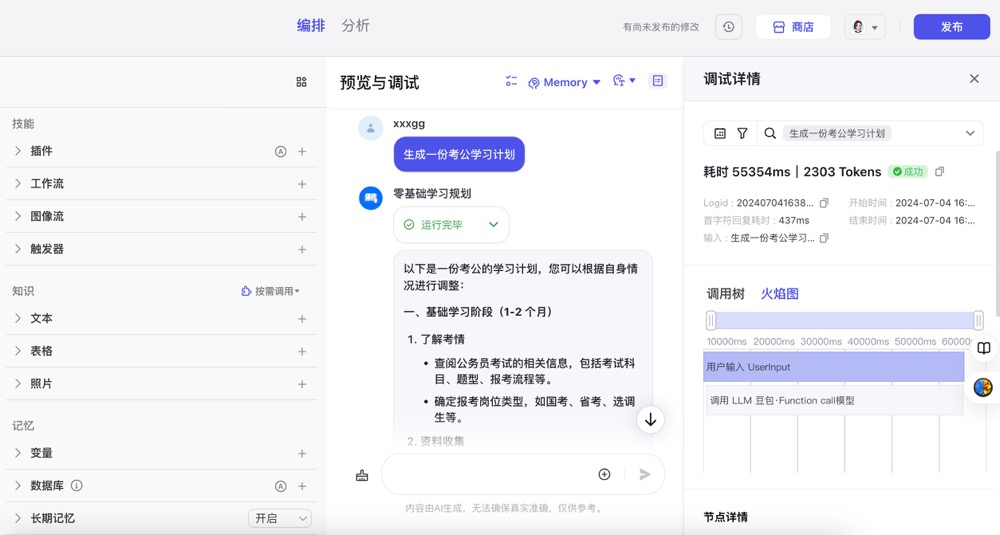1000x535 pixels.
Task: Expand the 图像流 section
Action: click(x=18, y=216)
